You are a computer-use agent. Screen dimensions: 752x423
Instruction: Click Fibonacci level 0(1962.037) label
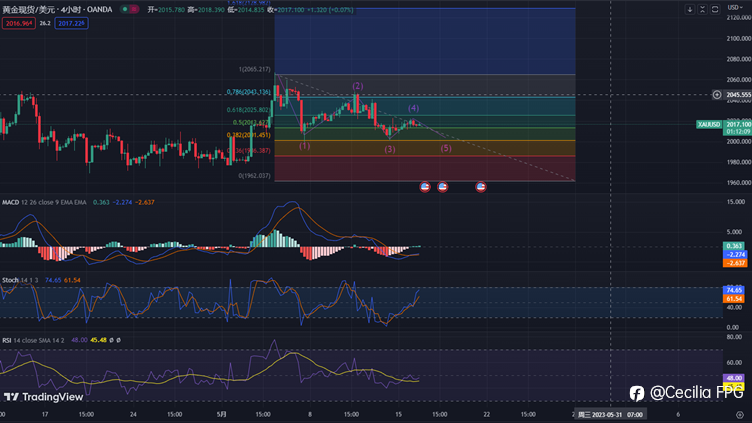pyautogui.click(x=255, y=176)
